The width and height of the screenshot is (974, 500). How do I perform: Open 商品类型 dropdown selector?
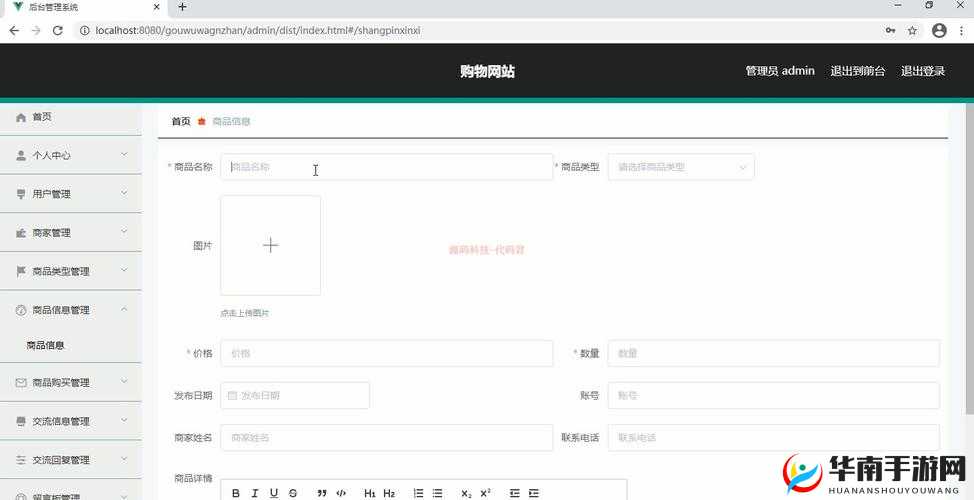[x=681, y=167]
